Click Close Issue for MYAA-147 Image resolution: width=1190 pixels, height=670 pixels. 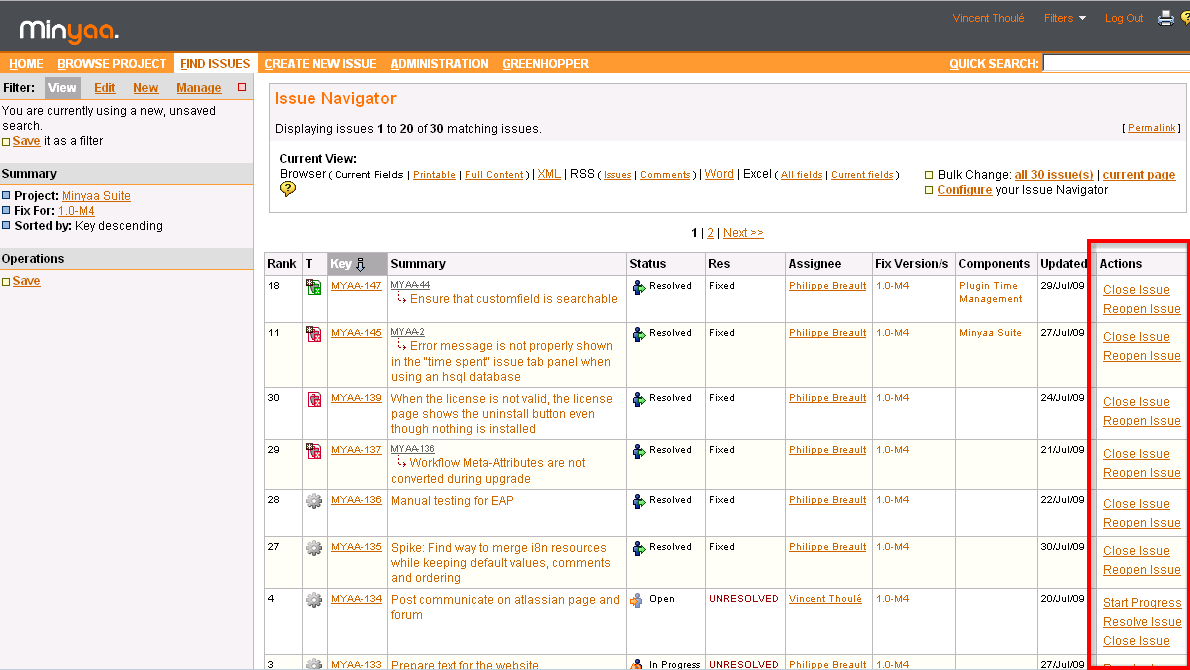coord(1136,290)
